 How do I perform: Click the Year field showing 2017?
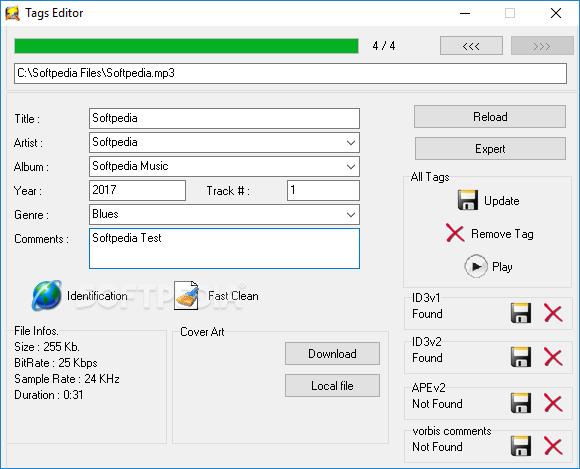[137, 190]
